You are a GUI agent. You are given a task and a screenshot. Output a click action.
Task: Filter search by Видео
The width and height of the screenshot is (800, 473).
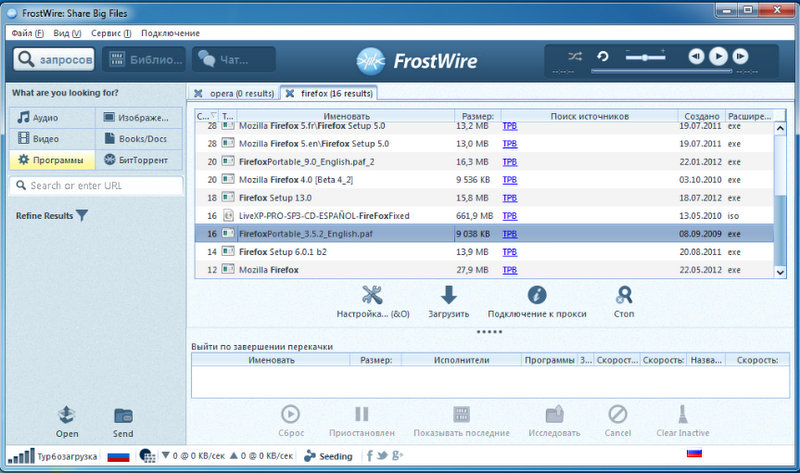(x=52, y=139)
